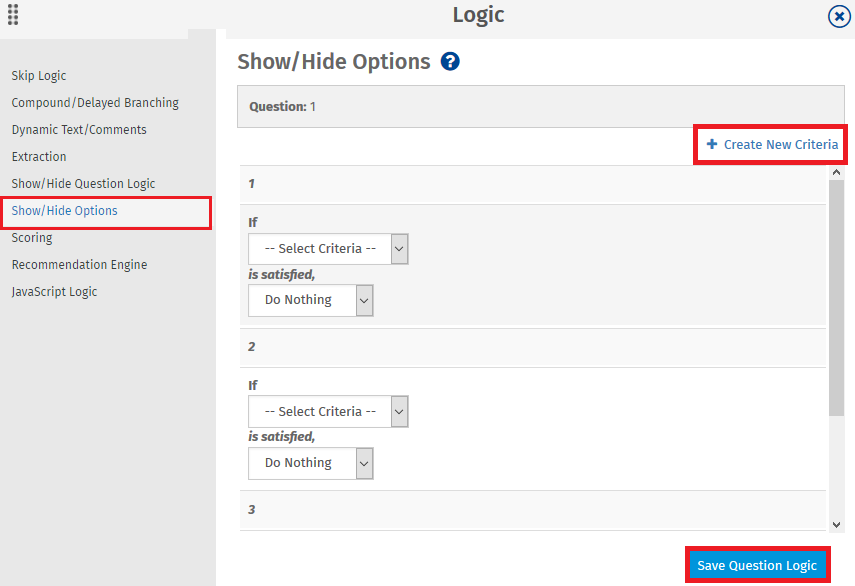The height and width of the screenshot is (586, 855).
Task: Close the Logic dialog with X icon
Action: pyautogui.click(x=839, y=16)
